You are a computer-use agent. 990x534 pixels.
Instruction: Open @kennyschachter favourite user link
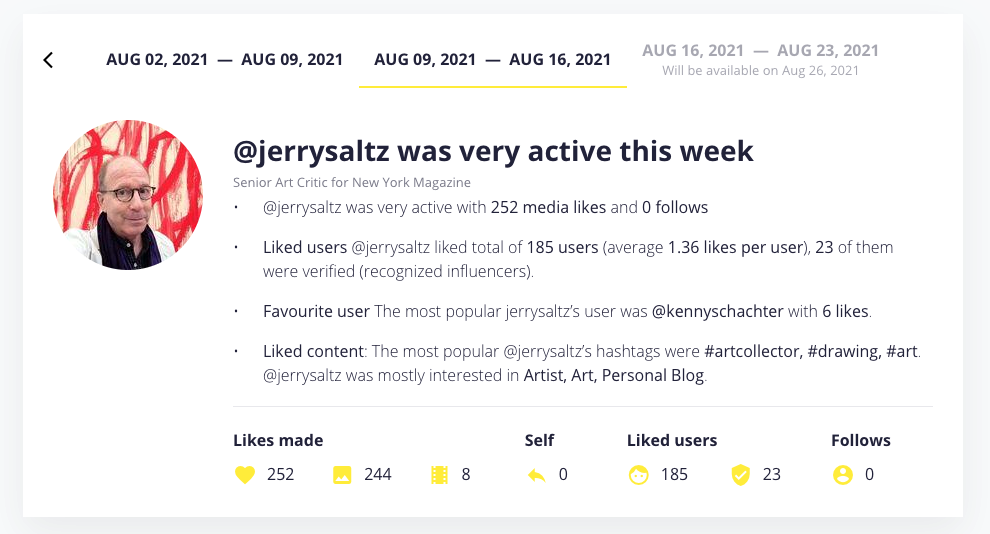click(717, 311)
